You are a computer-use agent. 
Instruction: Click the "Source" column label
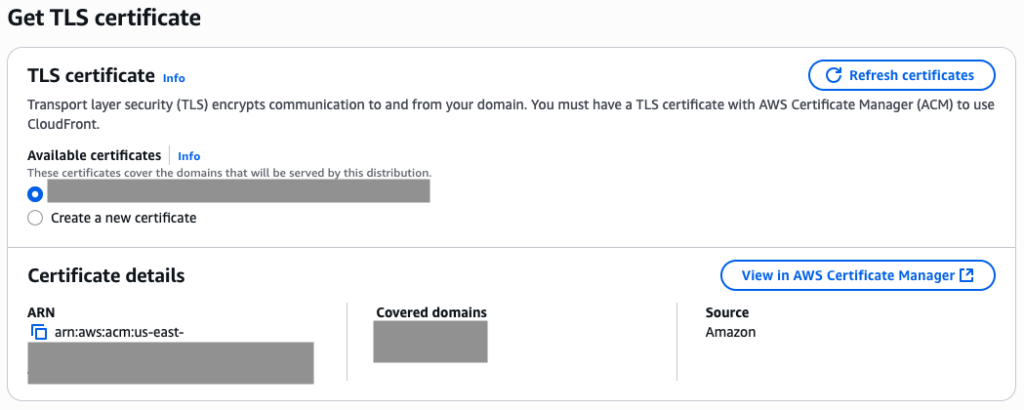point(727,313)
